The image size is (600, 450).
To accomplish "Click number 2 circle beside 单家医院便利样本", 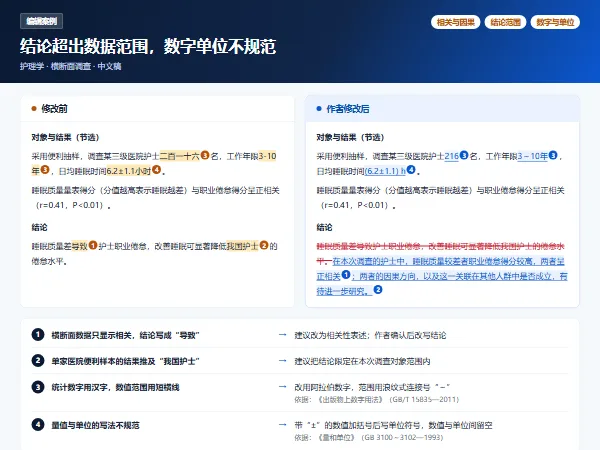I will [x=38, y=361].
